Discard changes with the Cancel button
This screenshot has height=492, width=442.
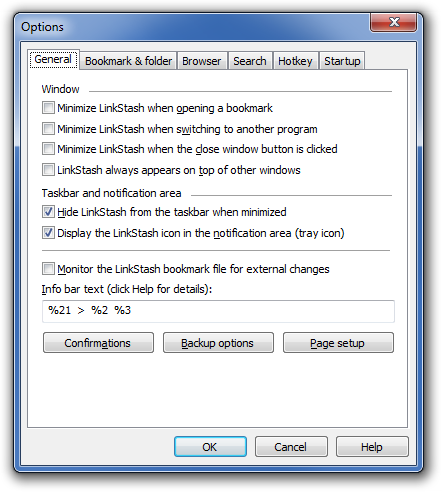[291, 447]
